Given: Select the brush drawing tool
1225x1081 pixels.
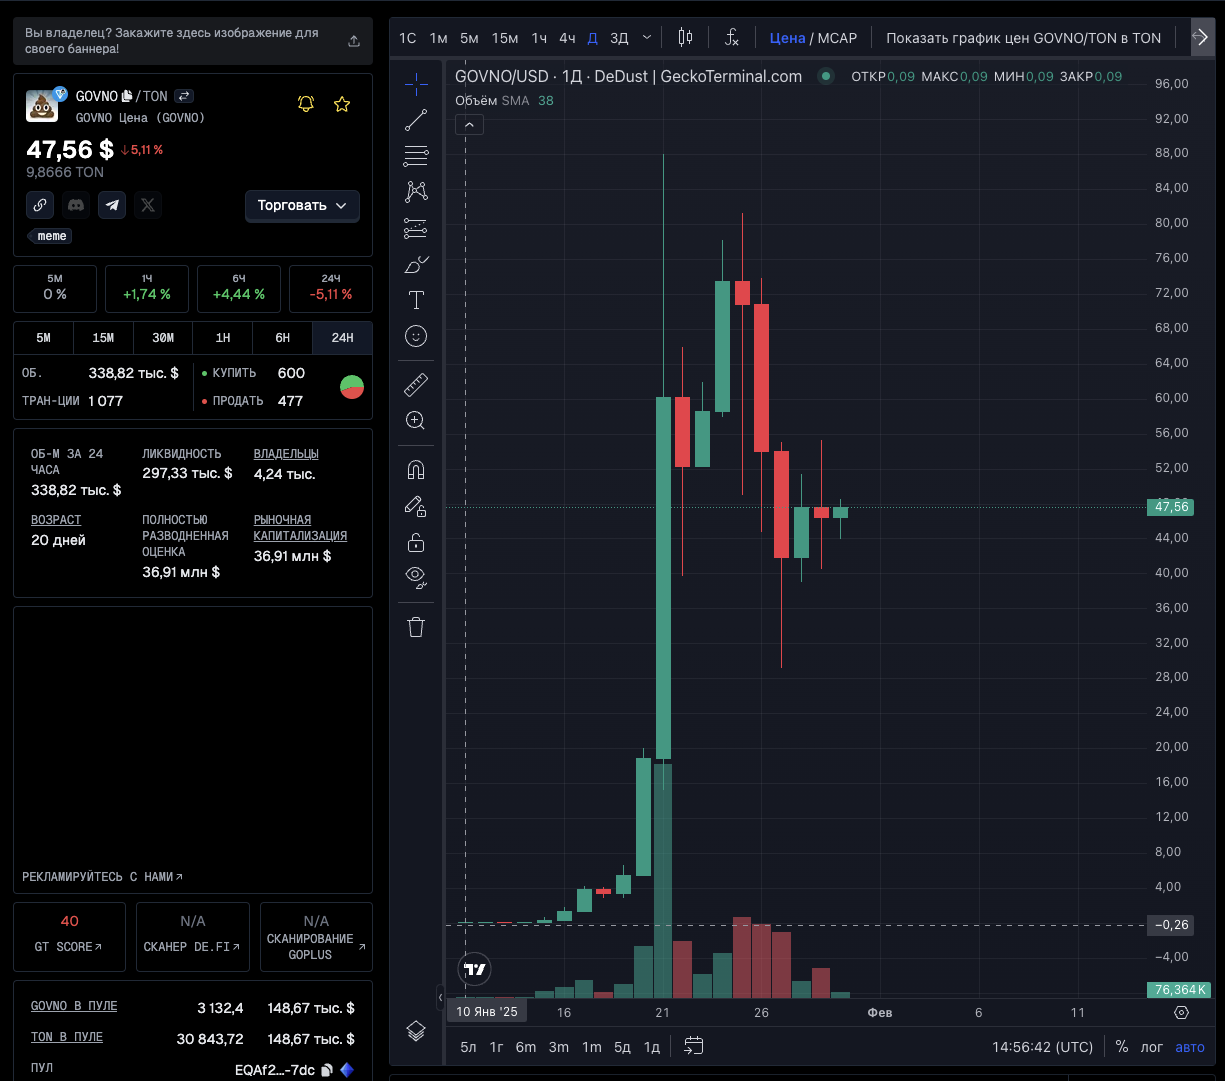Looking at the screenshot, I should tap(416, 264).
